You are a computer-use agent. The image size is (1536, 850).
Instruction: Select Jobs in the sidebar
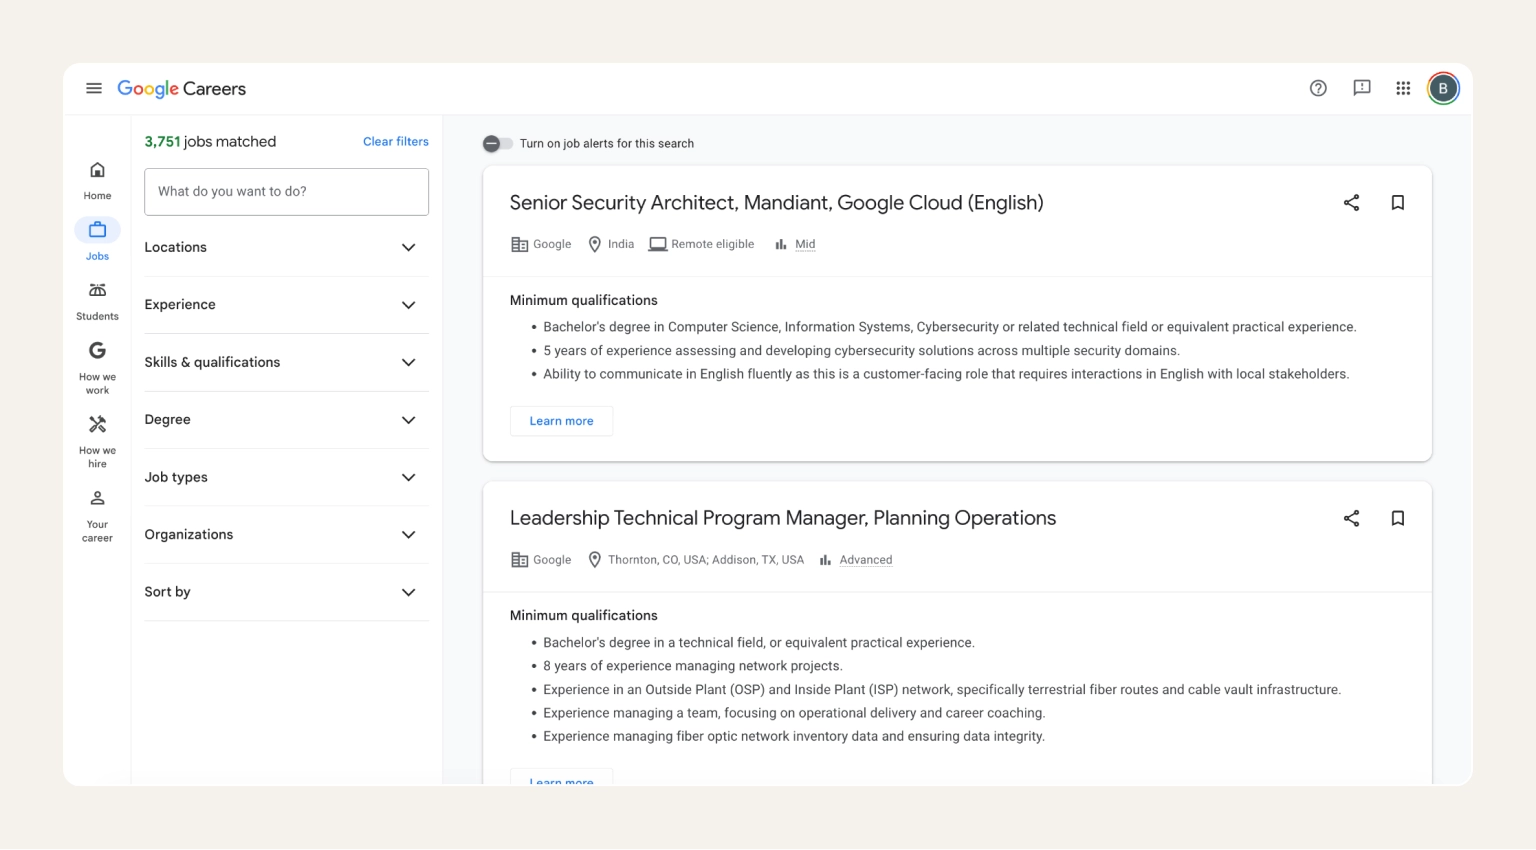(97, 240)
